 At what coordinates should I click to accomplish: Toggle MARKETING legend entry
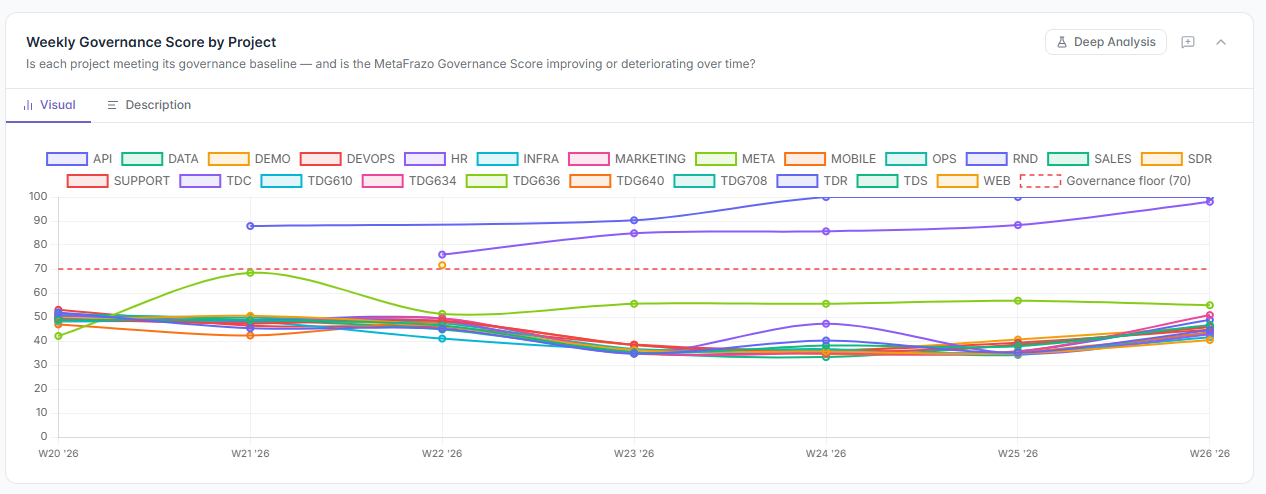click(627, 159)
